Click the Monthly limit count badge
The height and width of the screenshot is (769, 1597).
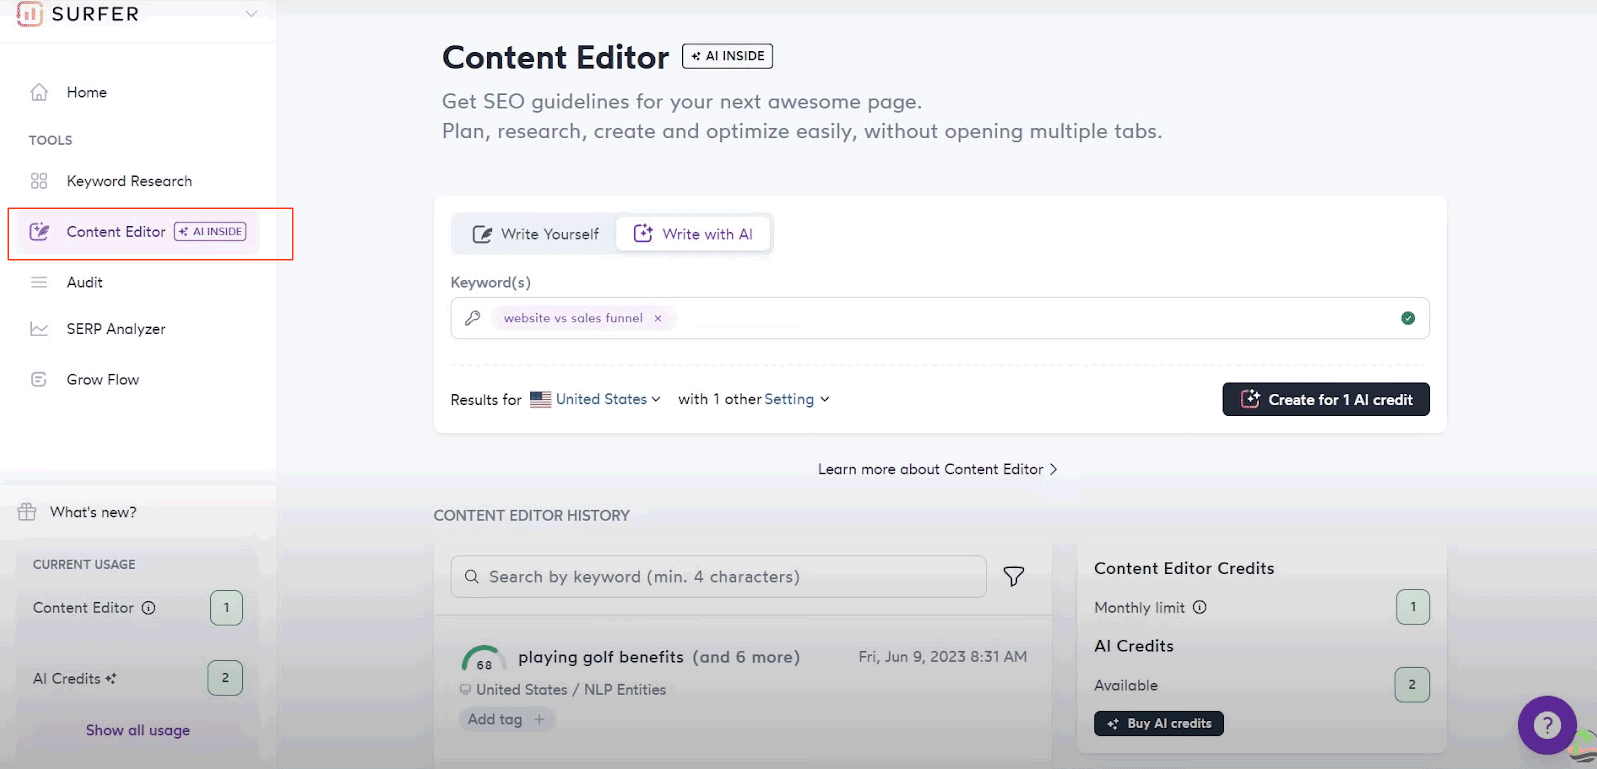pyautogui.click(x=1413, y=607)
